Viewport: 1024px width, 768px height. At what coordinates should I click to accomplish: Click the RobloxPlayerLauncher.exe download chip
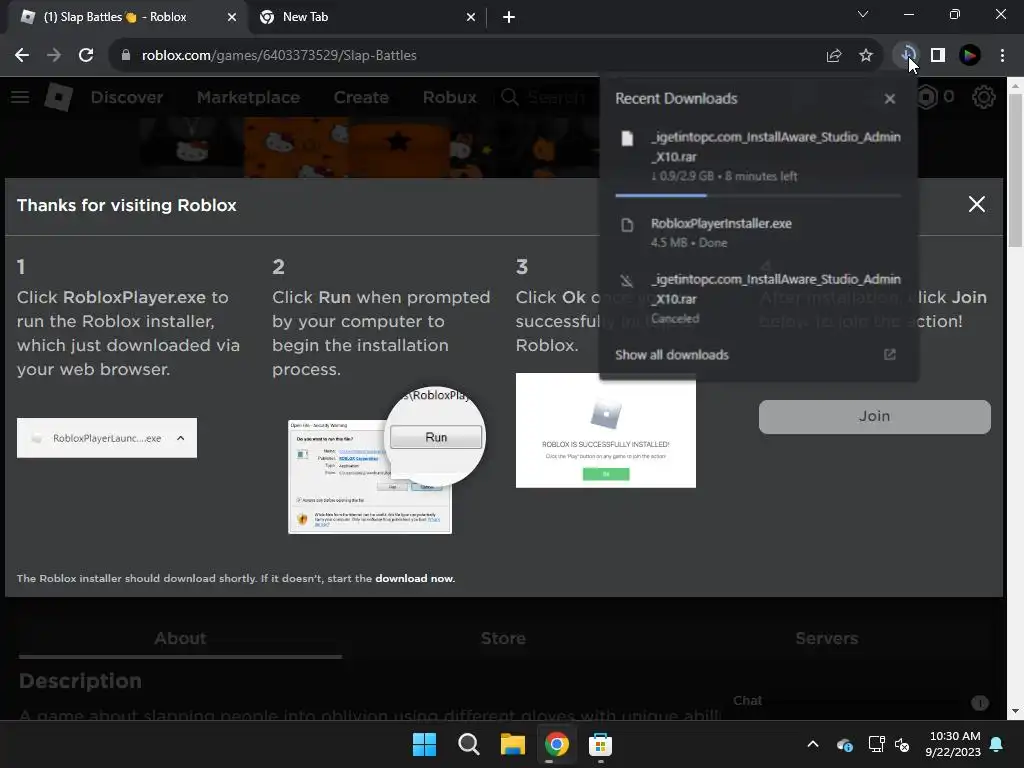(x=106, y=438)
